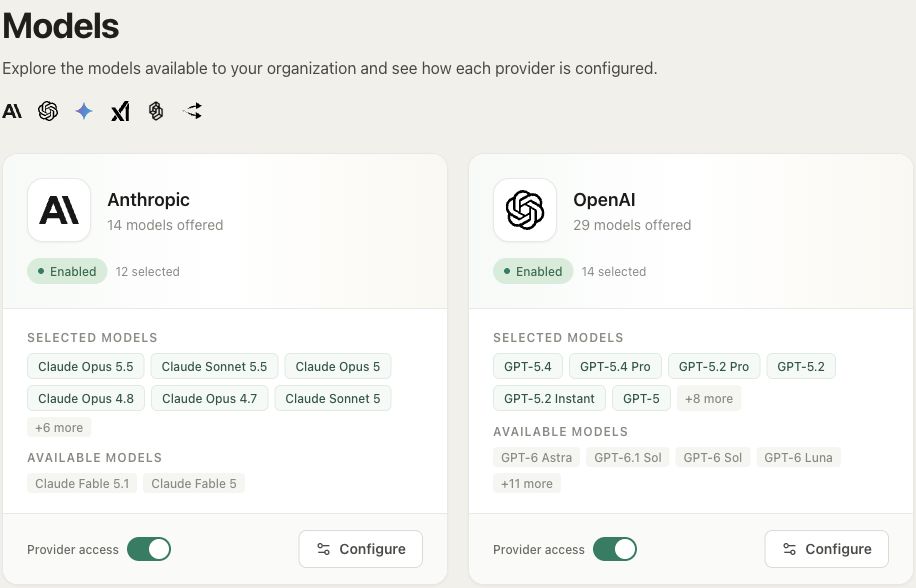Click the Anthropic card title

pyautogui.click(x=148, y=200)
